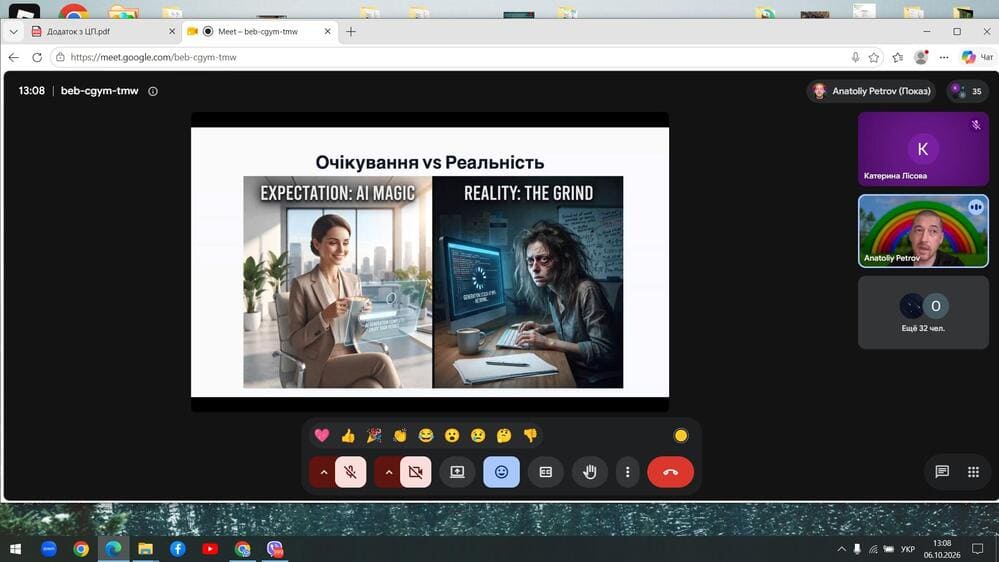
Task: Raise hand in the meeting
Action: click(590, 472)
